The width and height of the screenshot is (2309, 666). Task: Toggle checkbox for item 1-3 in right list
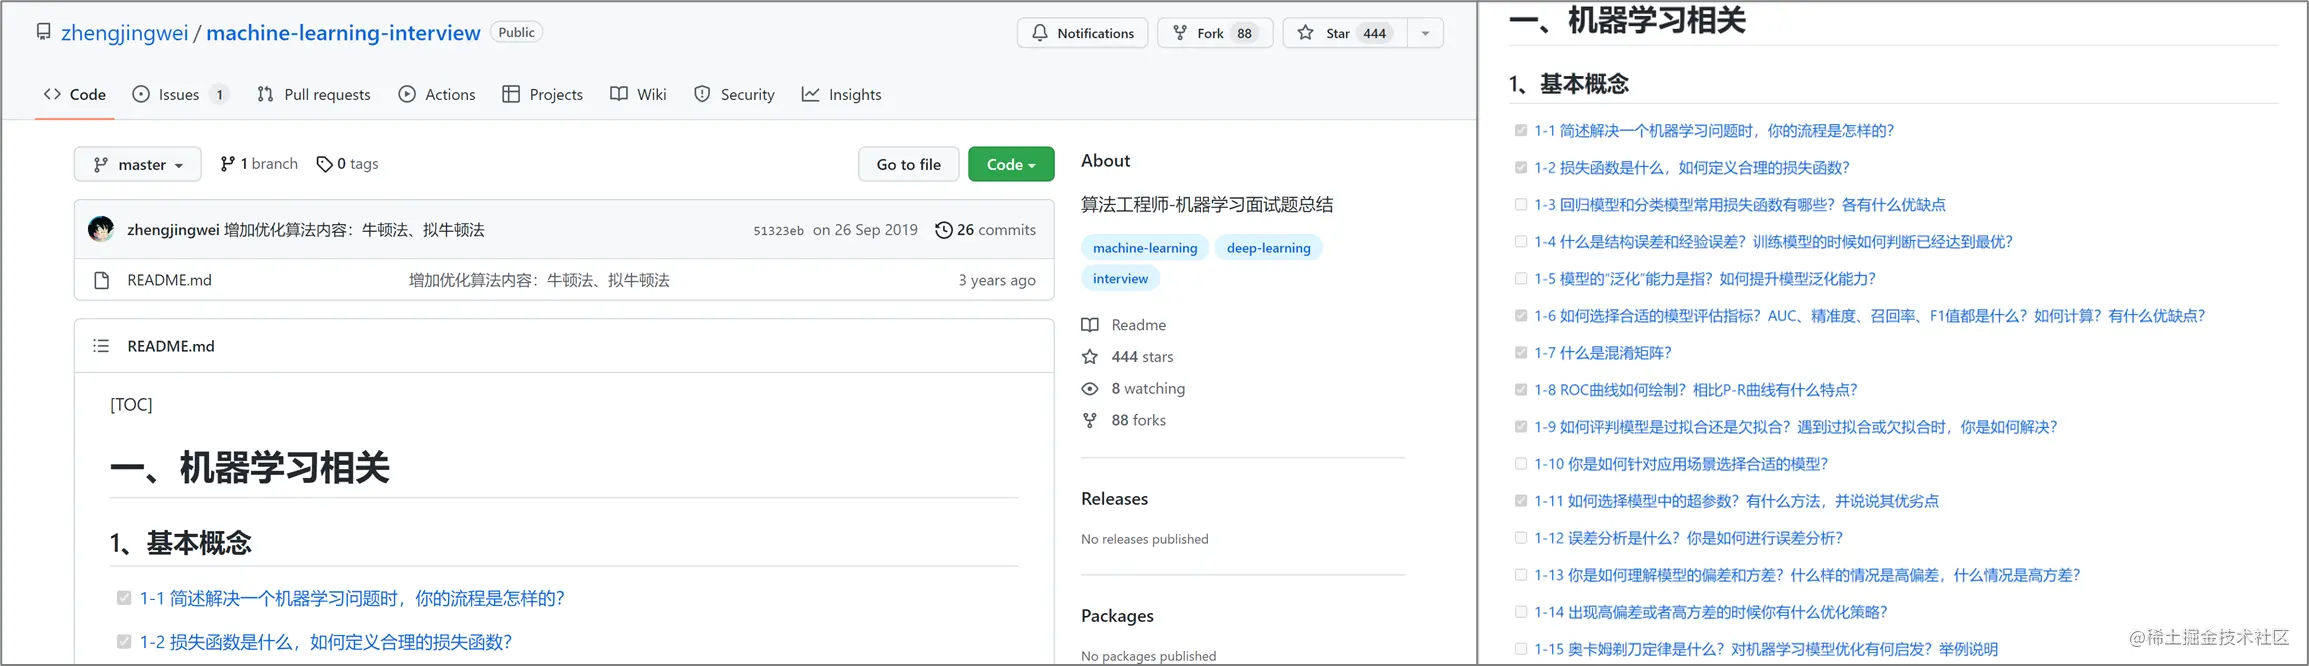(1521, 205)
